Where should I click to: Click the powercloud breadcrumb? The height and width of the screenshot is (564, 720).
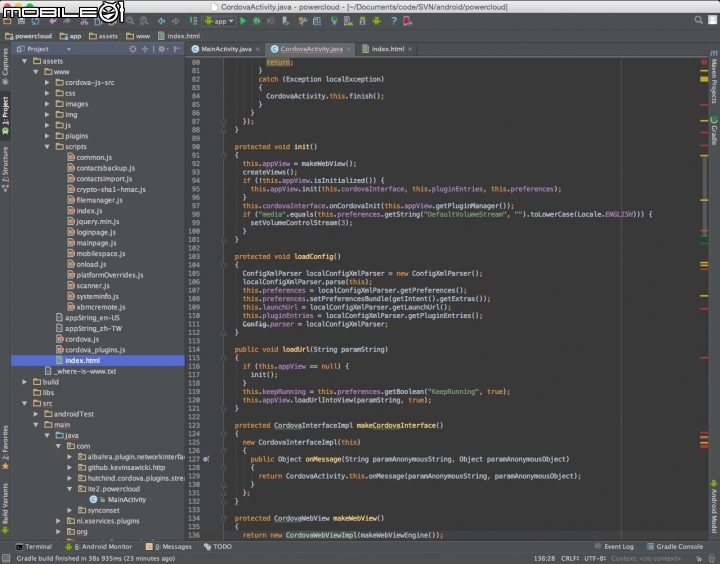[28, 36]
